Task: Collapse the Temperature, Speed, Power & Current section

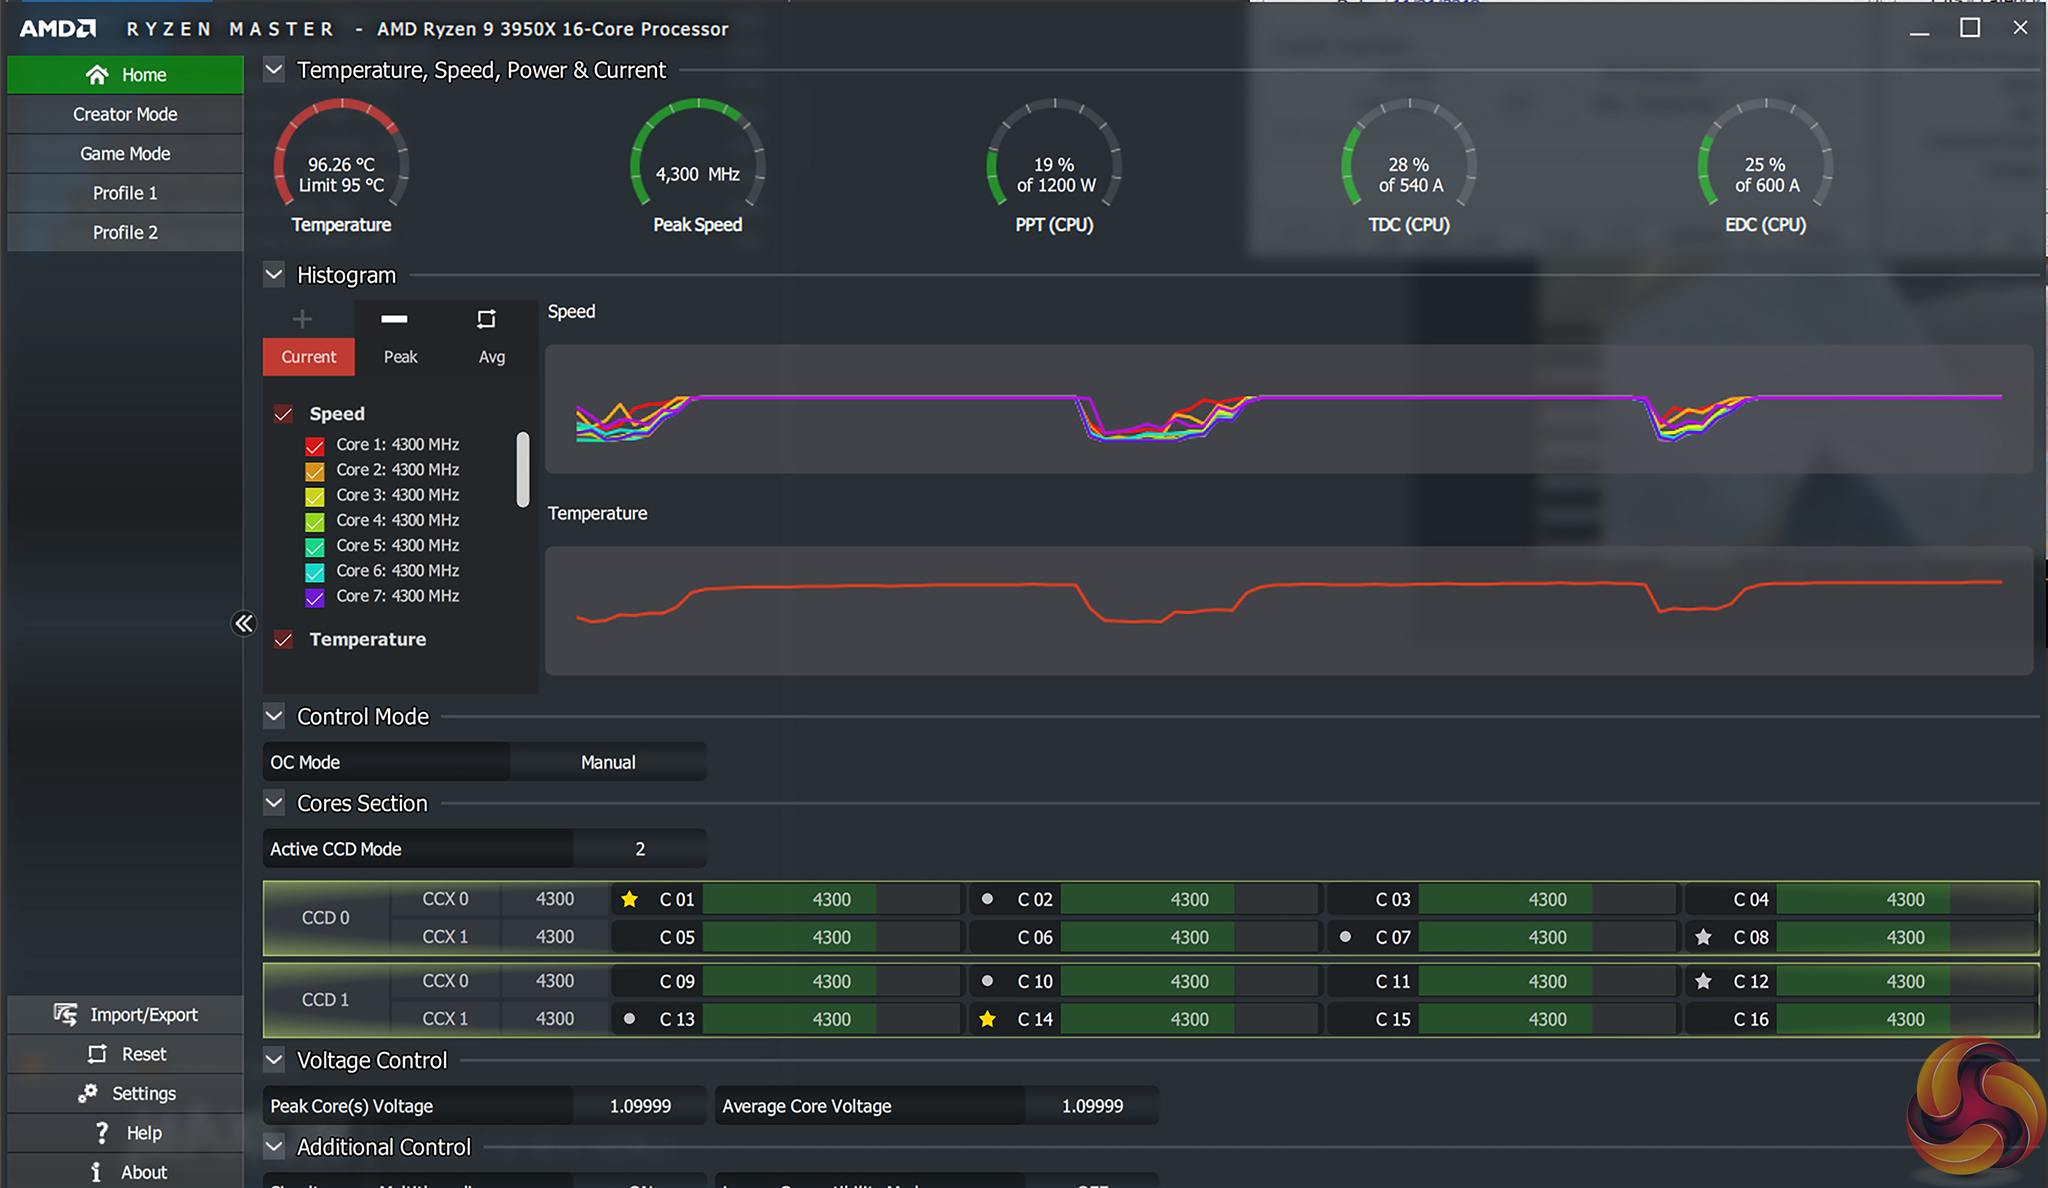Action: coord(274,70)
